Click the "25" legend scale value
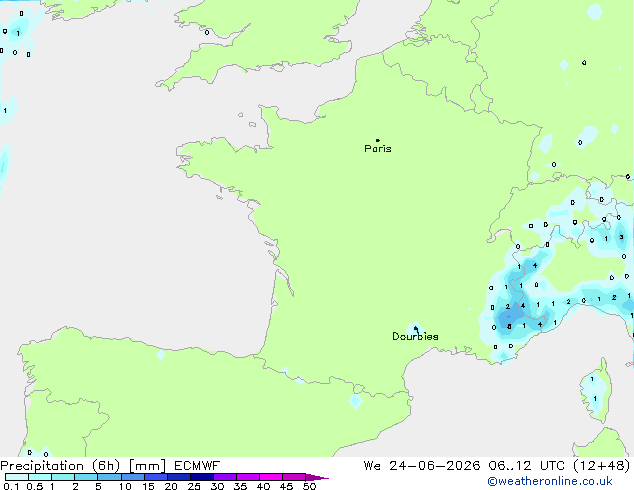The width and height of the screenshot is (634, 490). point(194,486)
